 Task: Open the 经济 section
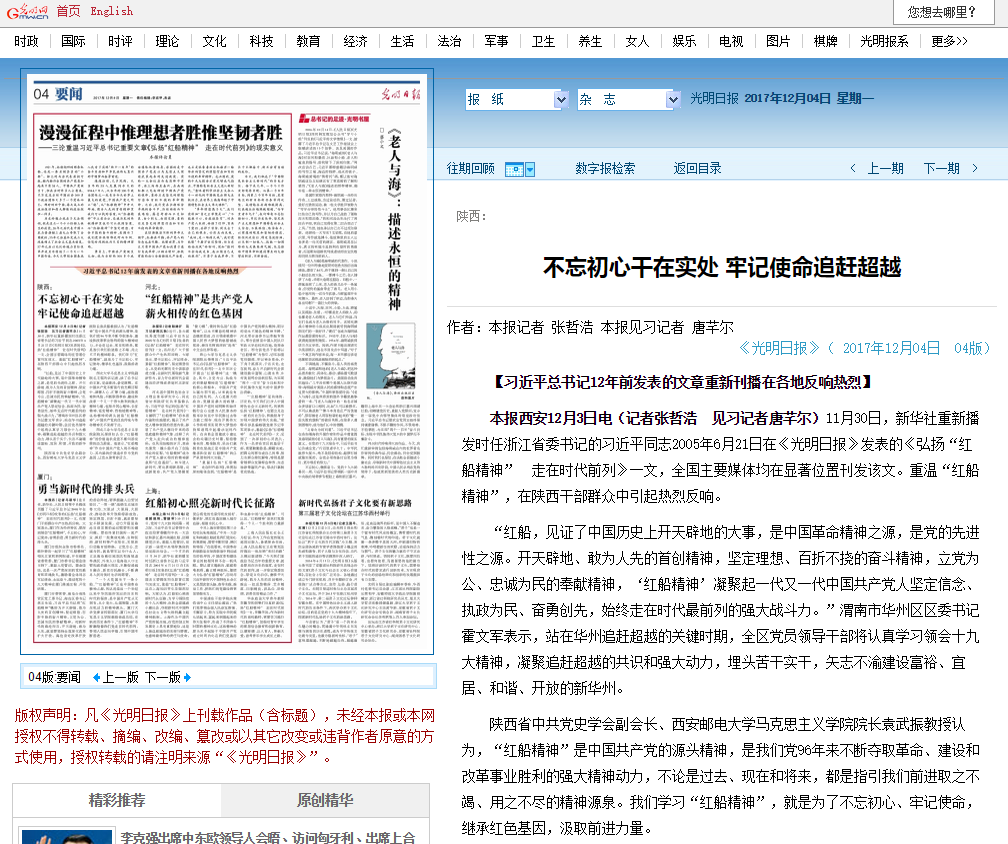tap(356, 41)
